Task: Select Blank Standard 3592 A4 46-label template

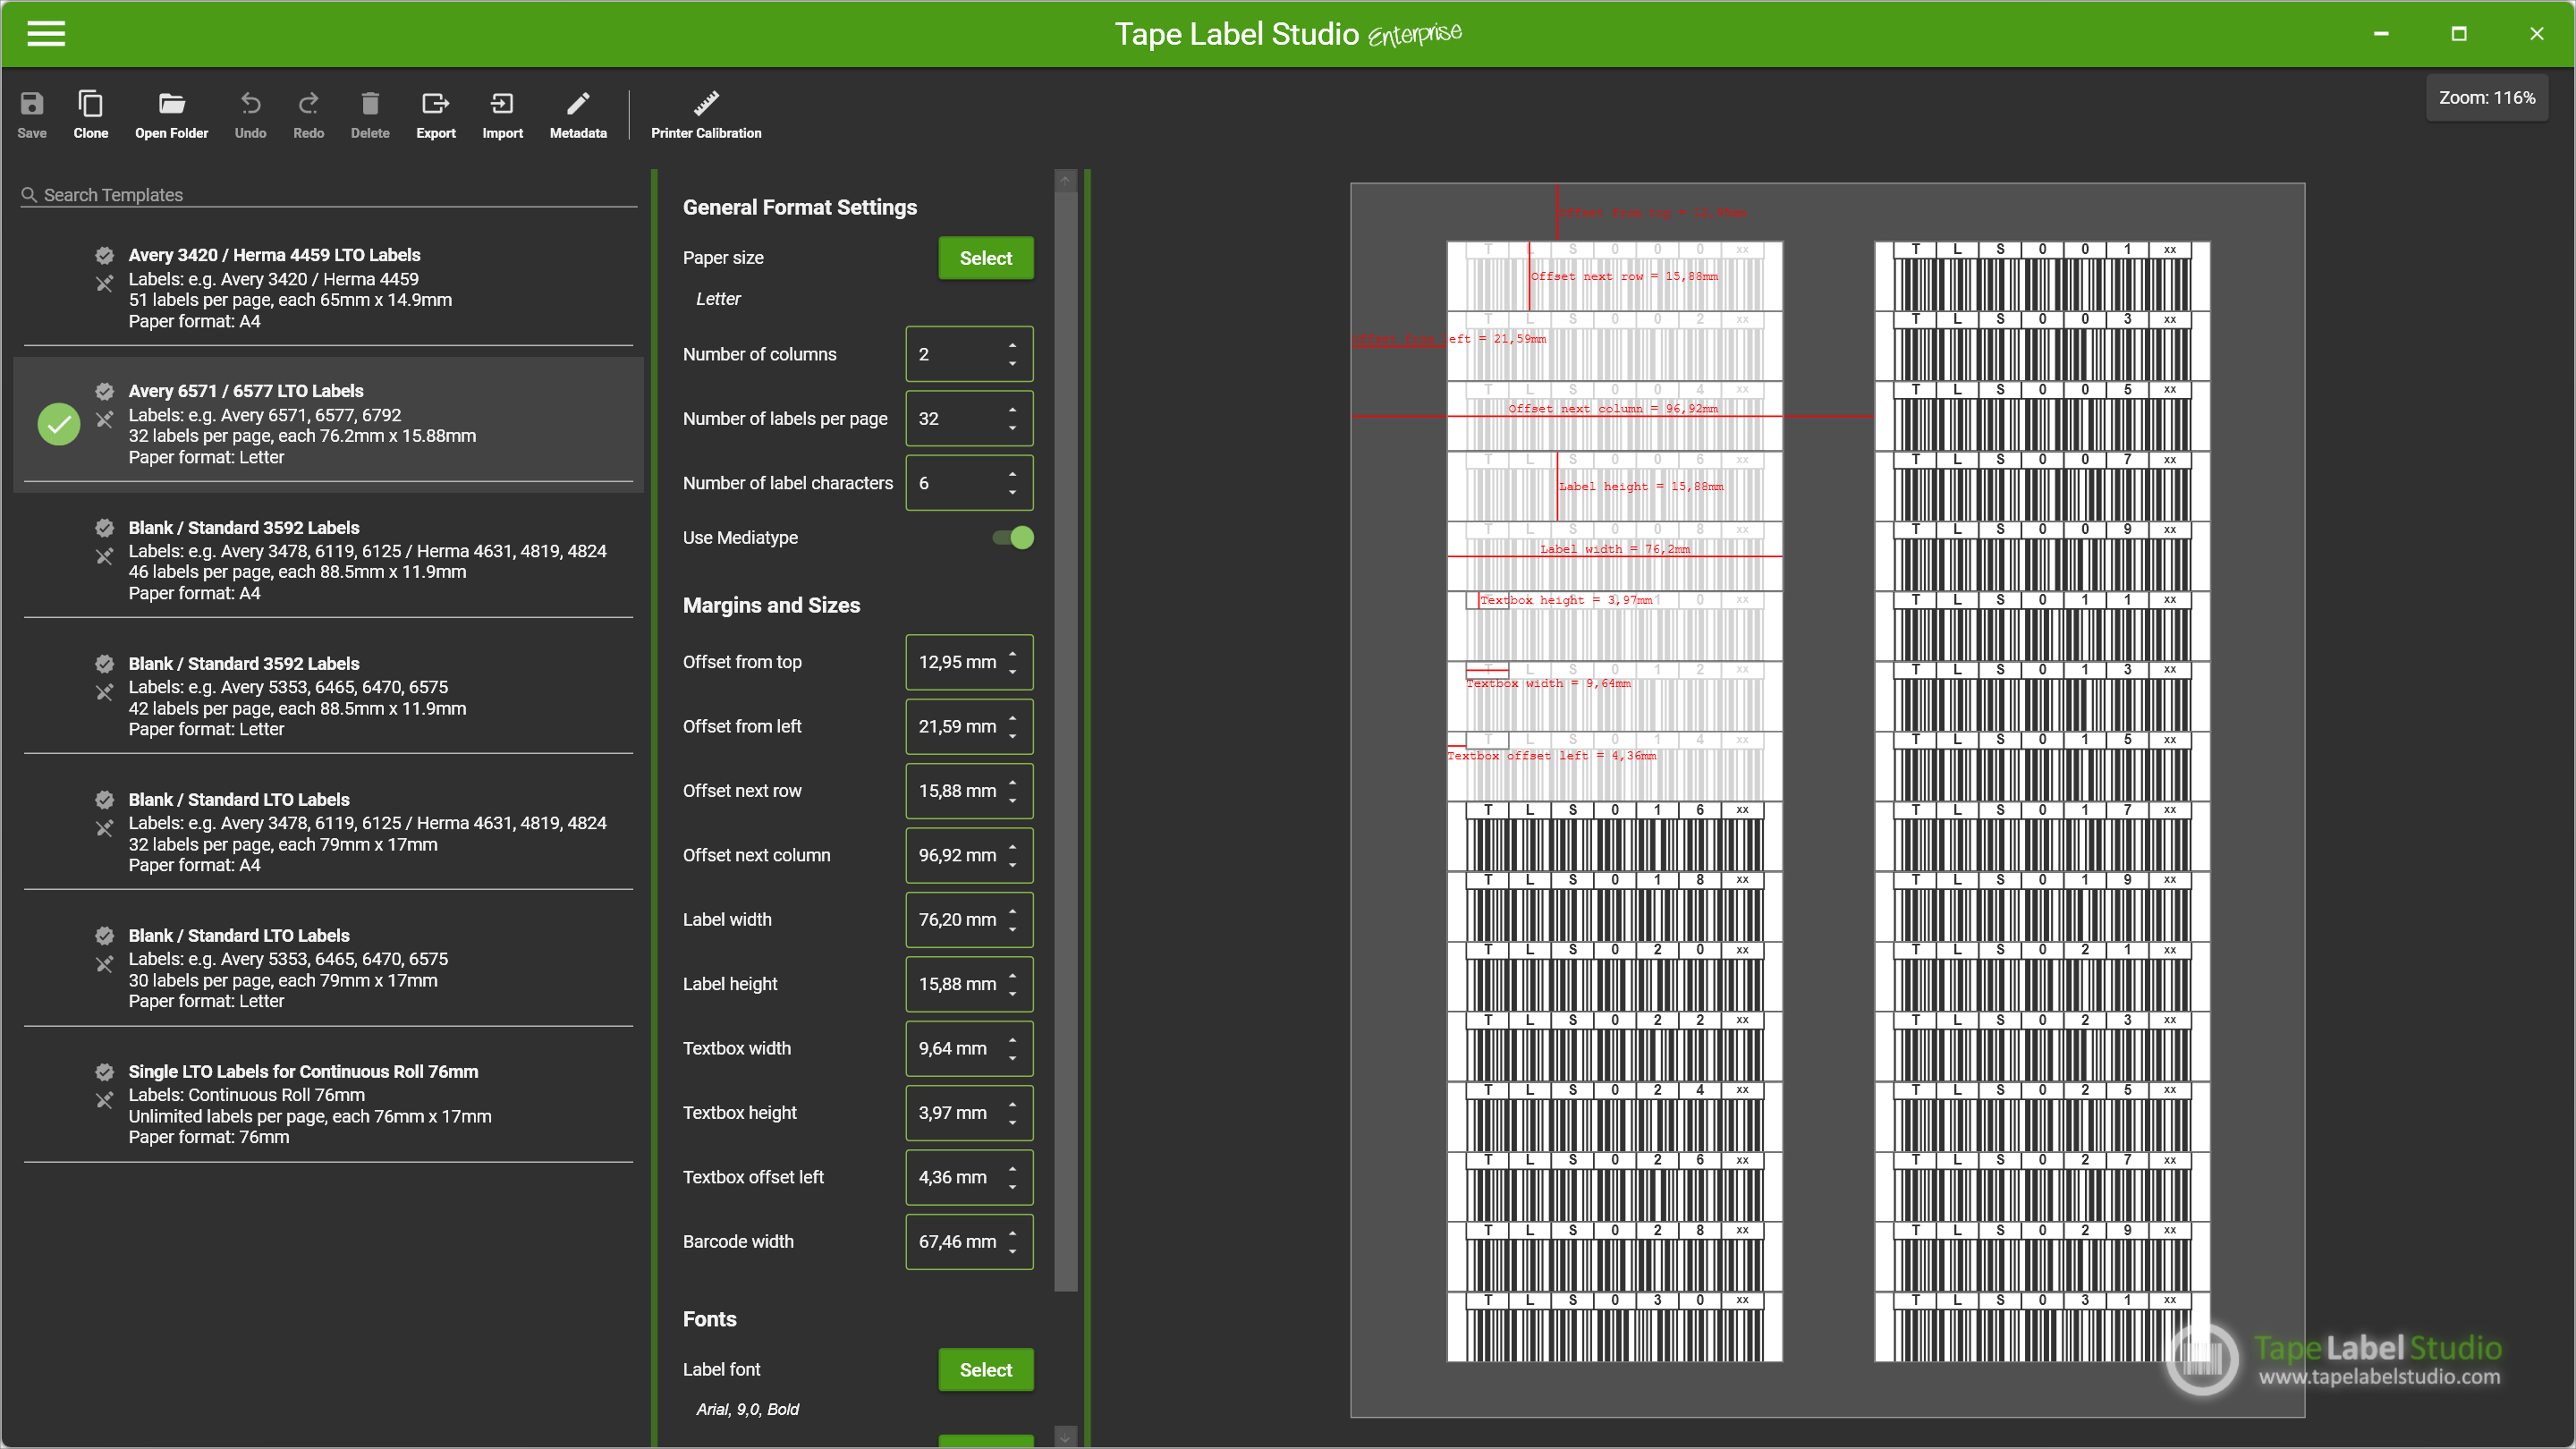Action: pyautogui.click(x=328, y=560)
